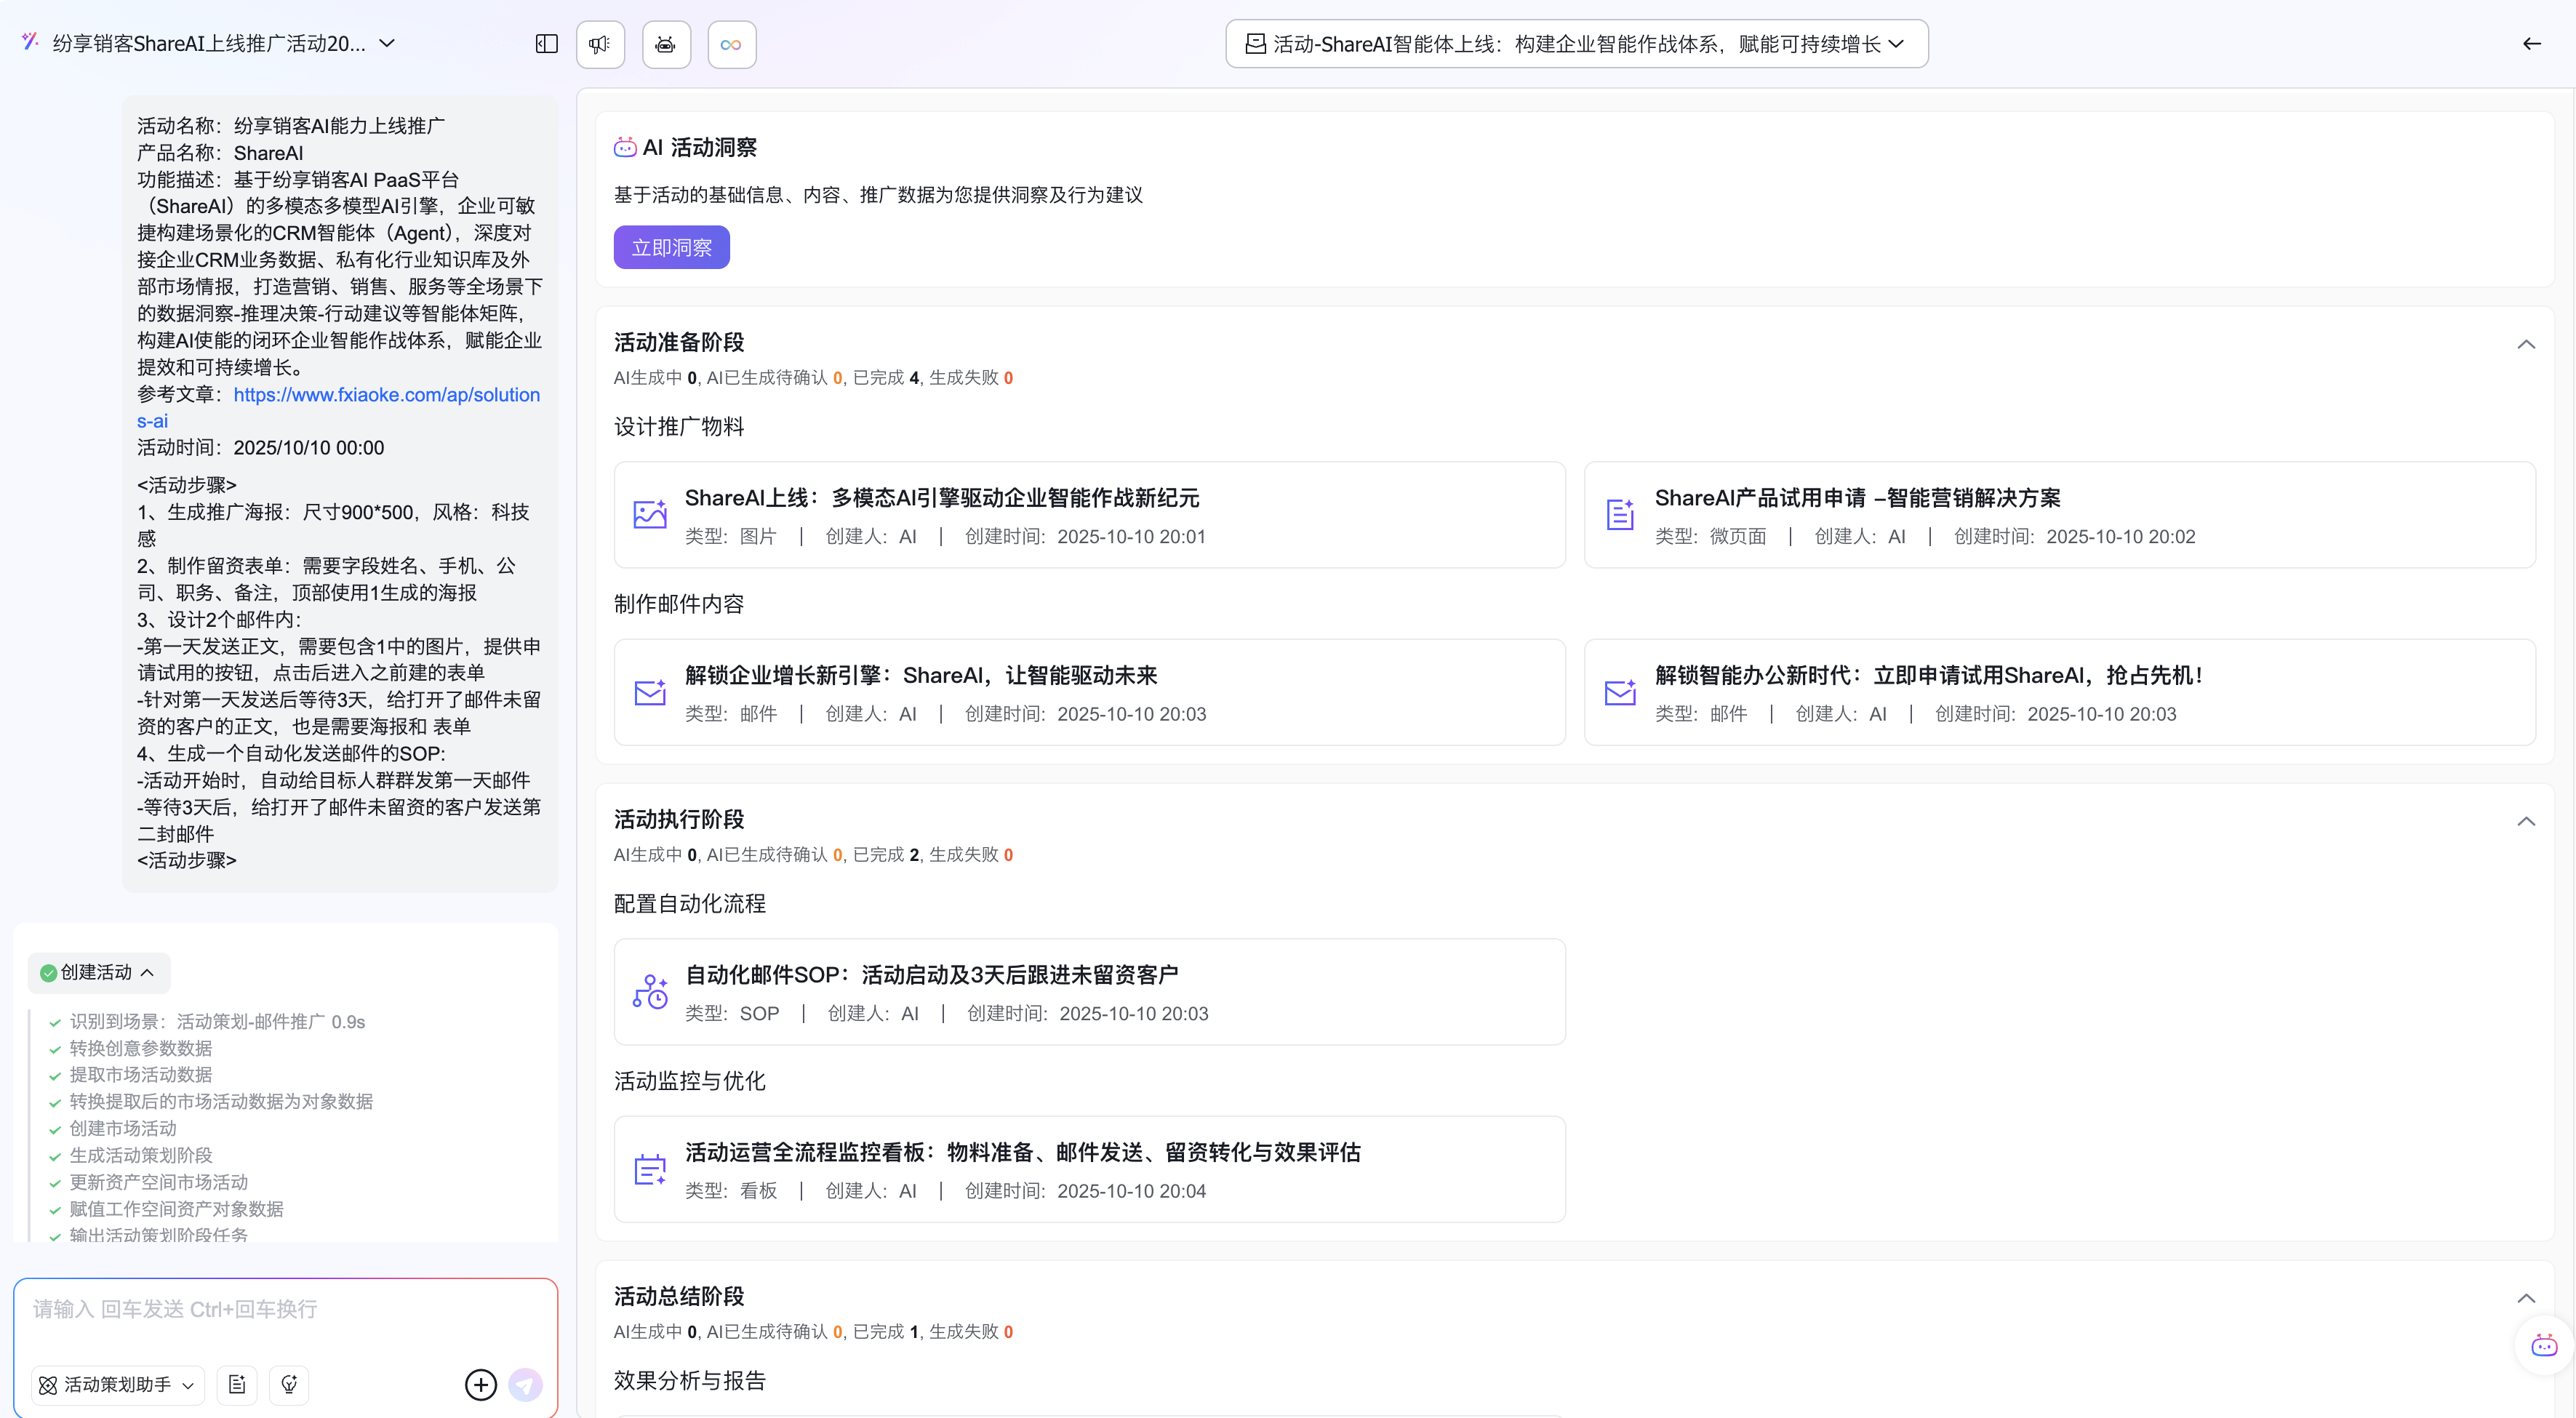The width and height of the screenshot is (2576, 1418).
Task: Click the paper plane send button
Action: click(x=526, y=1384)
